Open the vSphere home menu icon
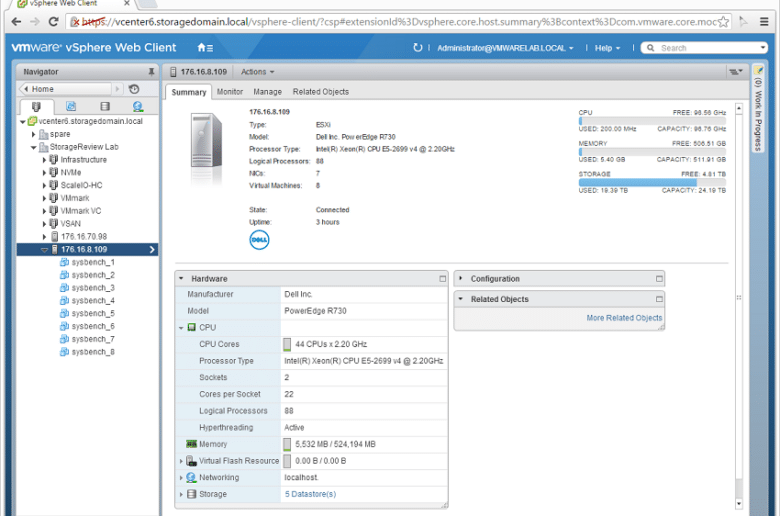The image size is (780, 516). (205, 48)
